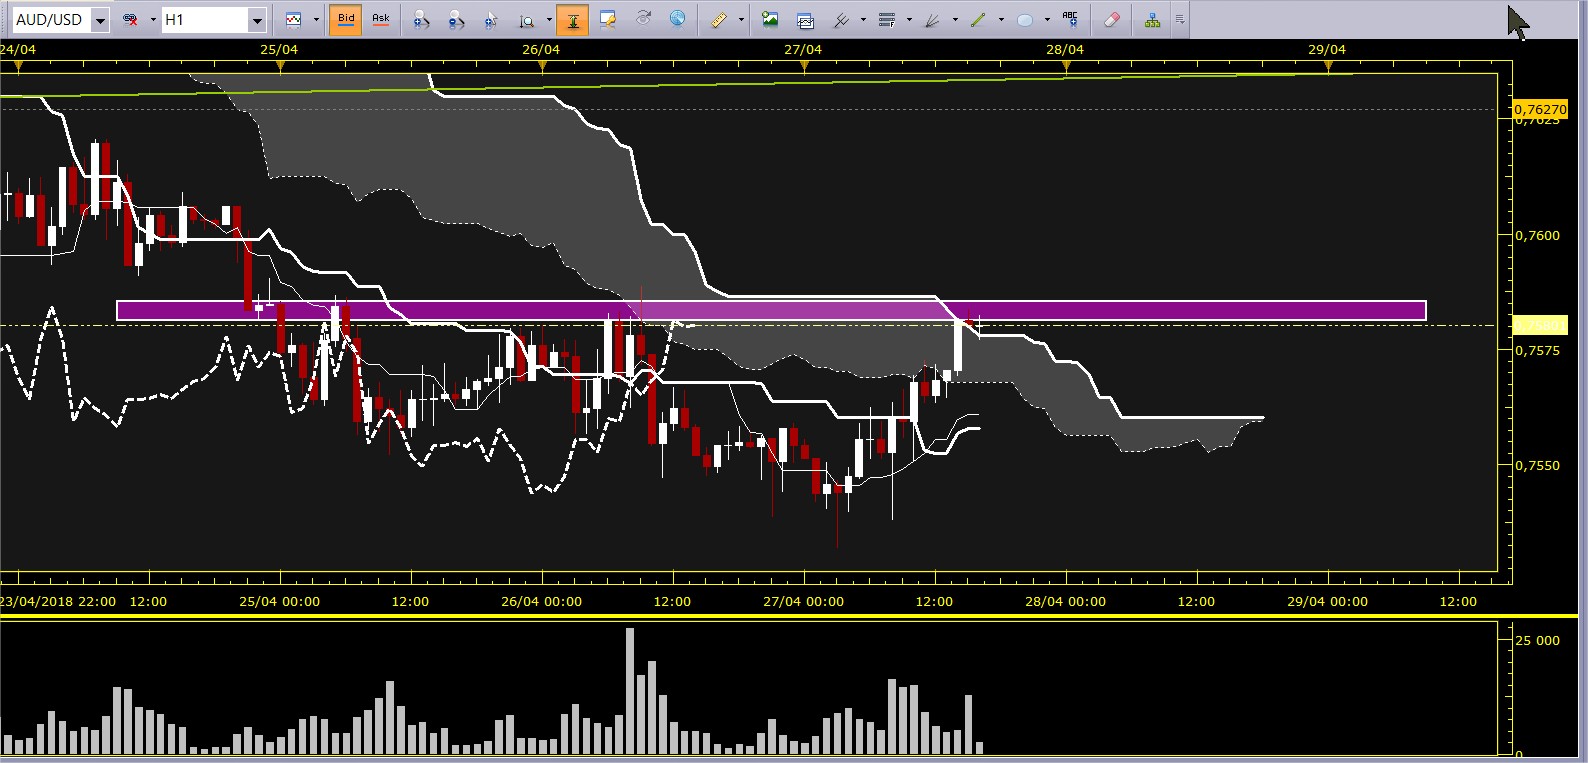Click the 29/04 yellow day marker

click(x=1328, y=66)
